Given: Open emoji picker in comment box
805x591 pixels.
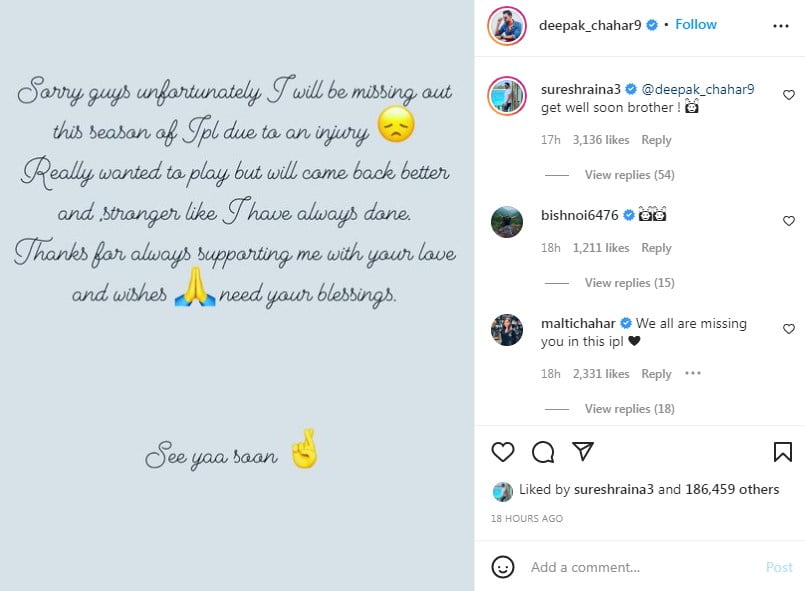Looking at the screenshot, I should click(503, 567).
